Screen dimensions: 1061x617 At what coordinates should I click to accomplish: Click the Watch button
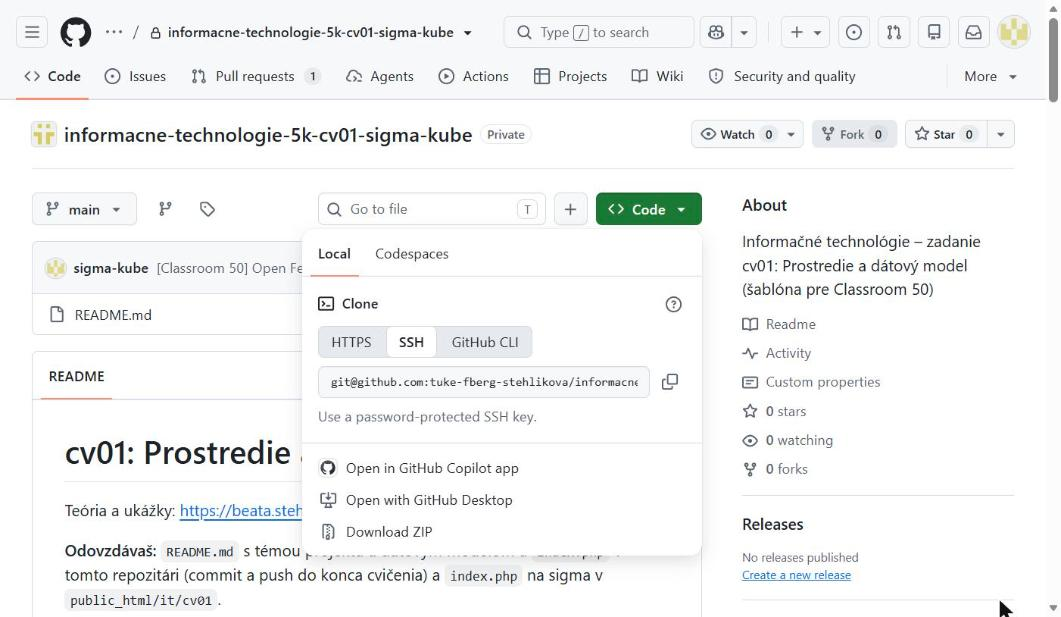(736, 135)
